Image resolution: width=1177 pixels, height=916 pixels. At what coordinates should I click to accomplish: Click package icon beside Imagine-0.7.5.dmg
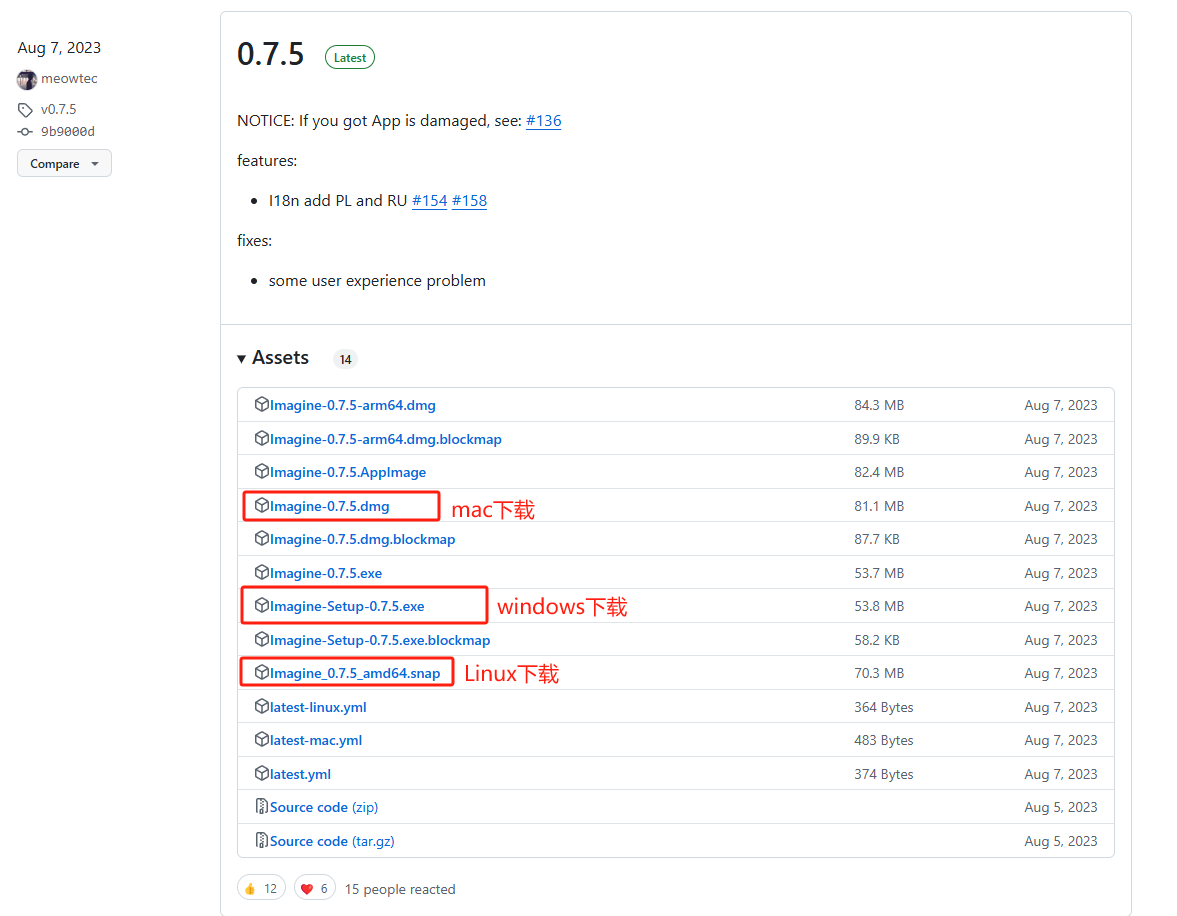(x=261, y=505)
